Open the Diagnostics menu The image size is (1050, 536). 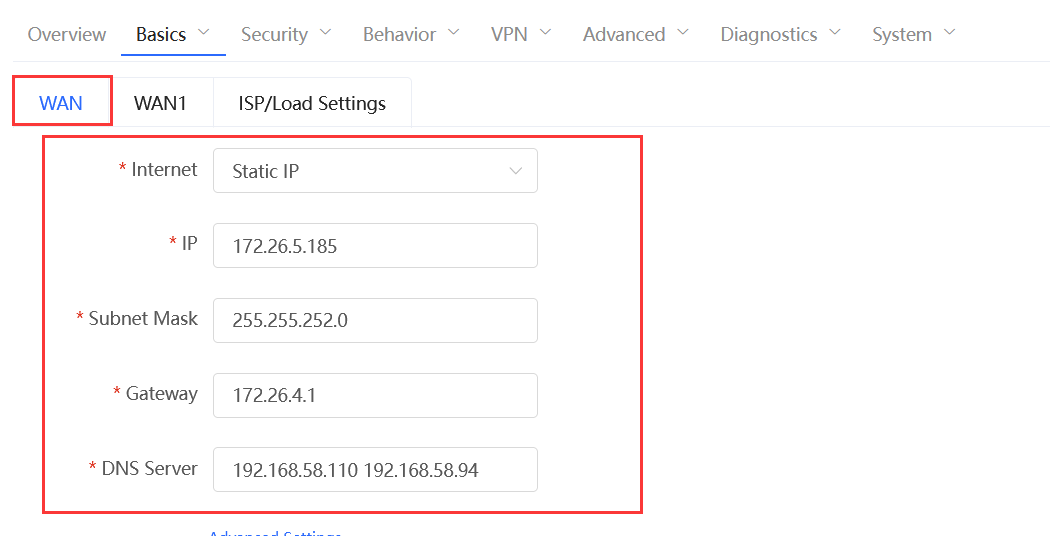click(x=769, y=34)
